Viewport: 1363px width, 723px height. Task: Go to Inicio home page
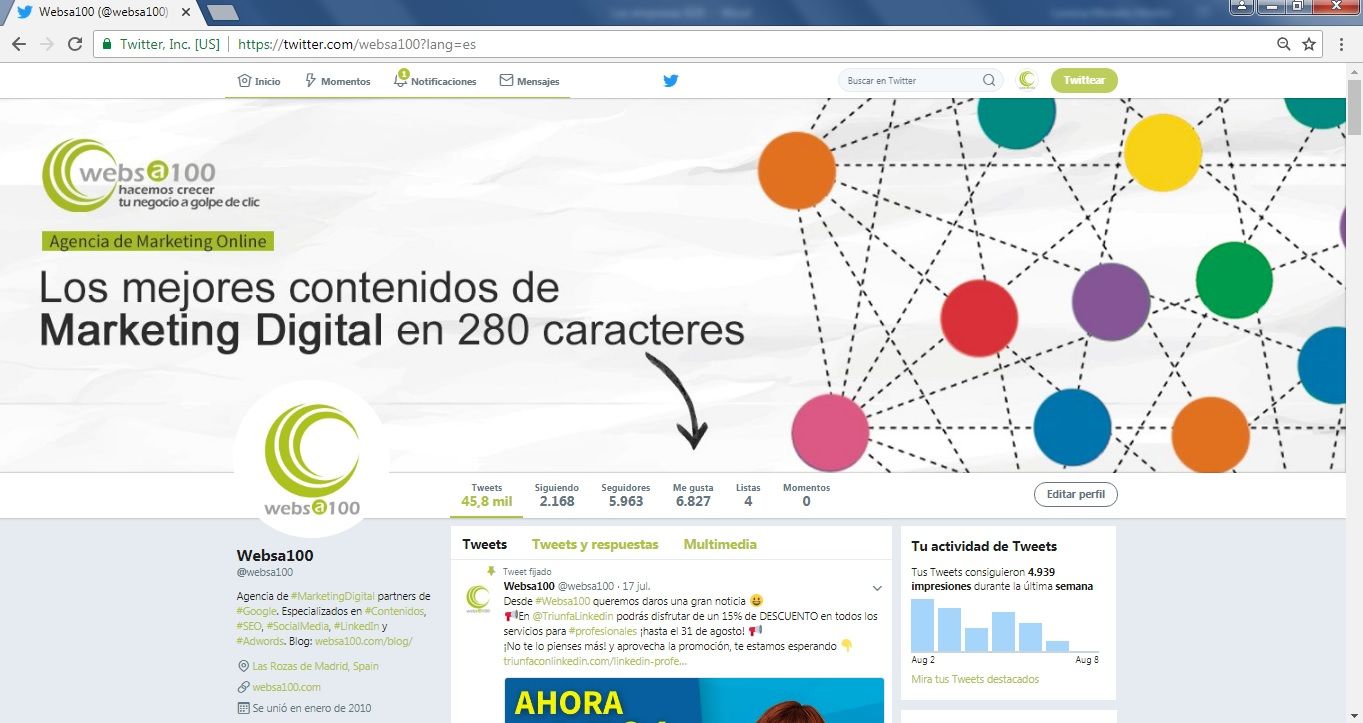point(259,81)
